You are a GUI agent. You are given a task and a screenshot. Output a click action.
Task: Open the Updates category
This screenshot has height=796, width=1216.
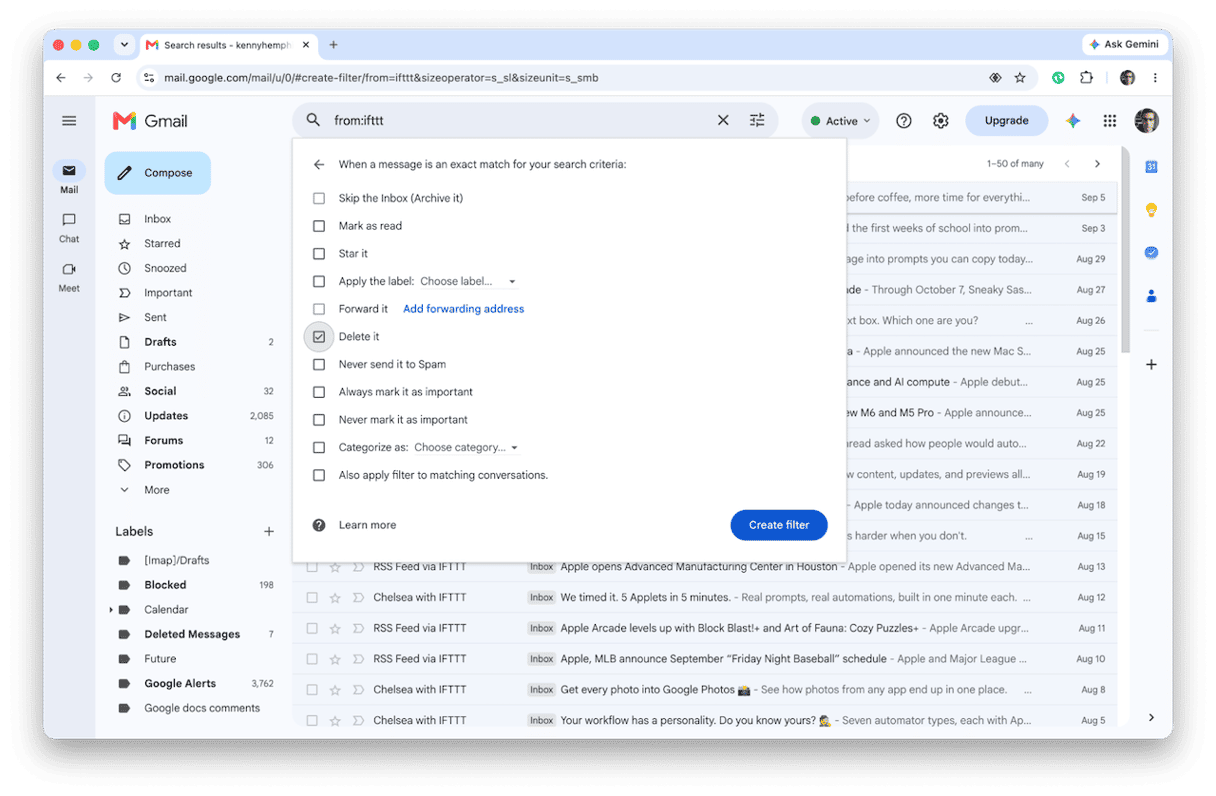pos(166,416)
